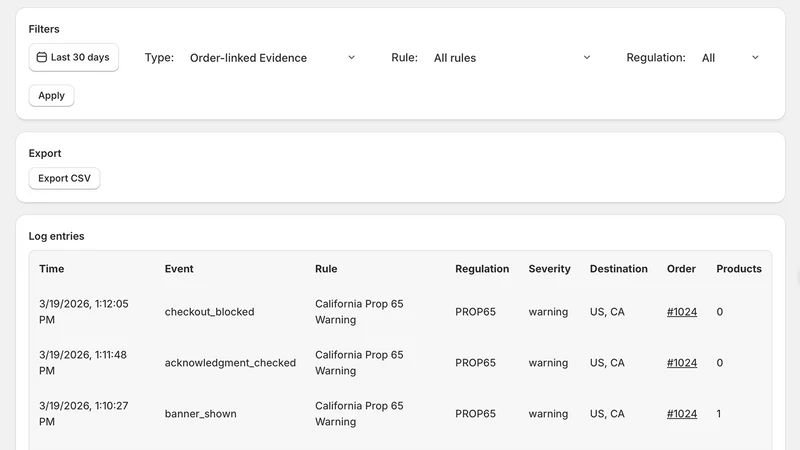Click products count 1 in banner_shown row
The image size is (800, 450).
click(719, 414)
